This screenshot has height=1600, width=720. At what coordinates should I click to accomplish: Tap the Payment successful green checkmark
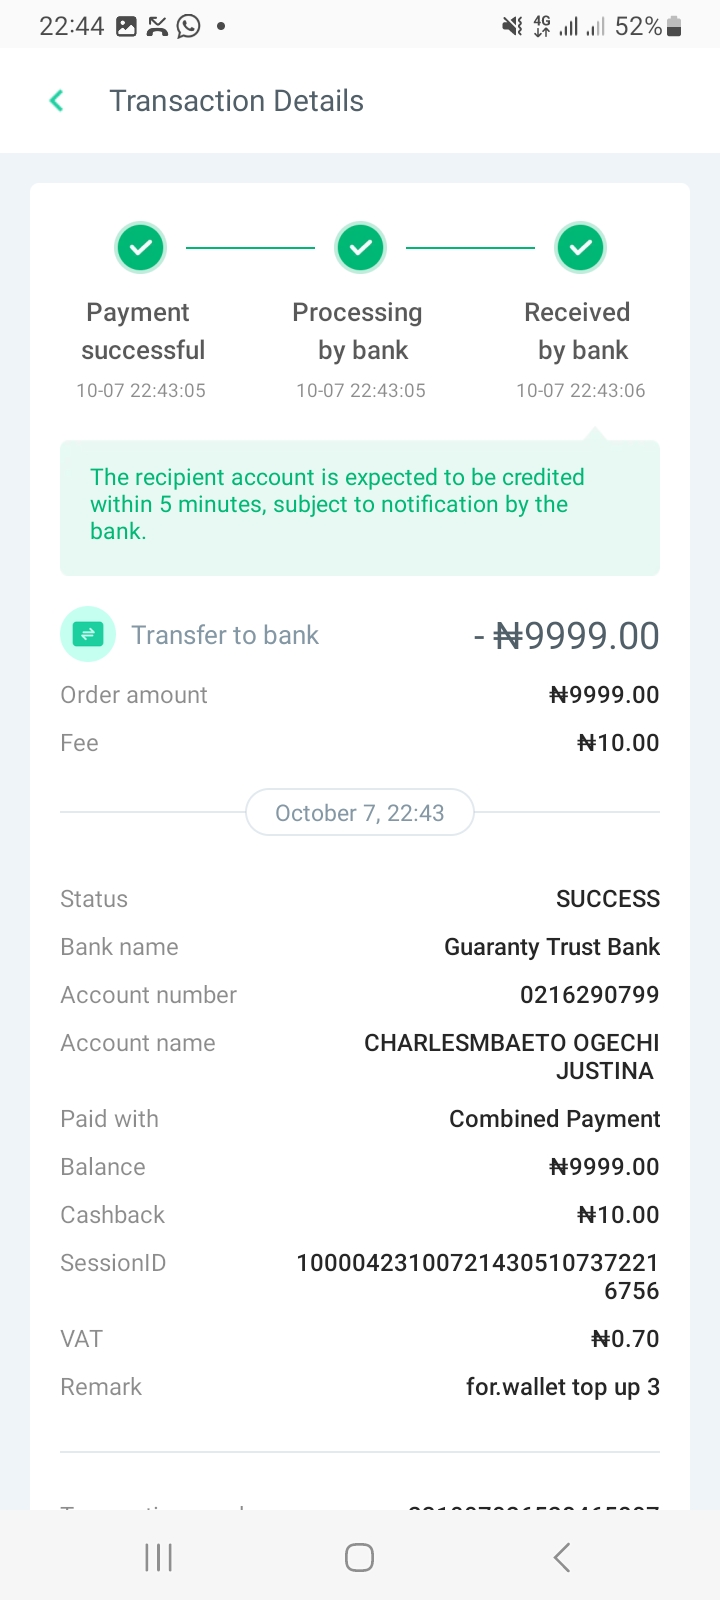[141, 247]
